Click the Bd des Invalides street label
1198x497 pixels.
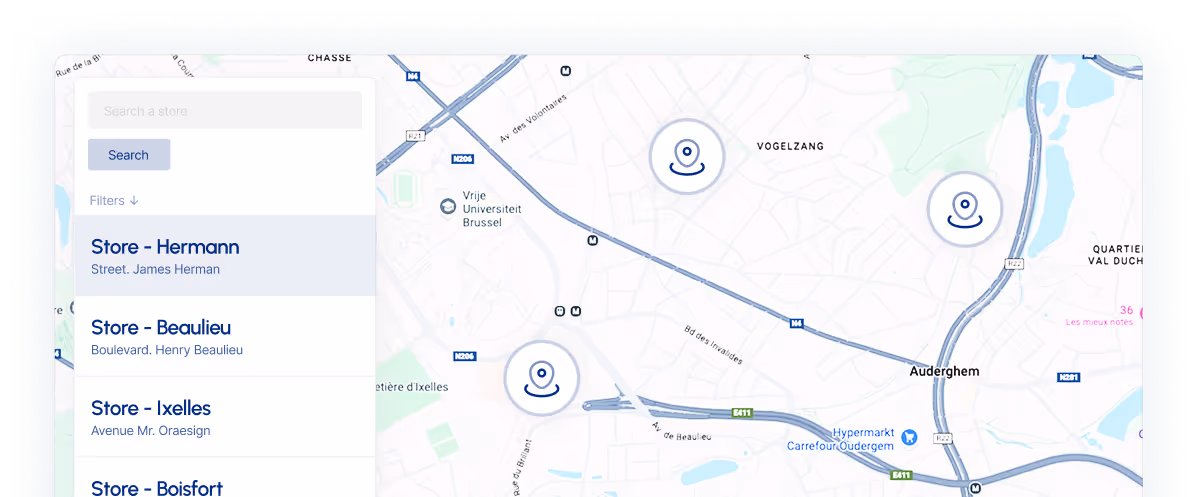pyautogui.click(x=712, y=346)
